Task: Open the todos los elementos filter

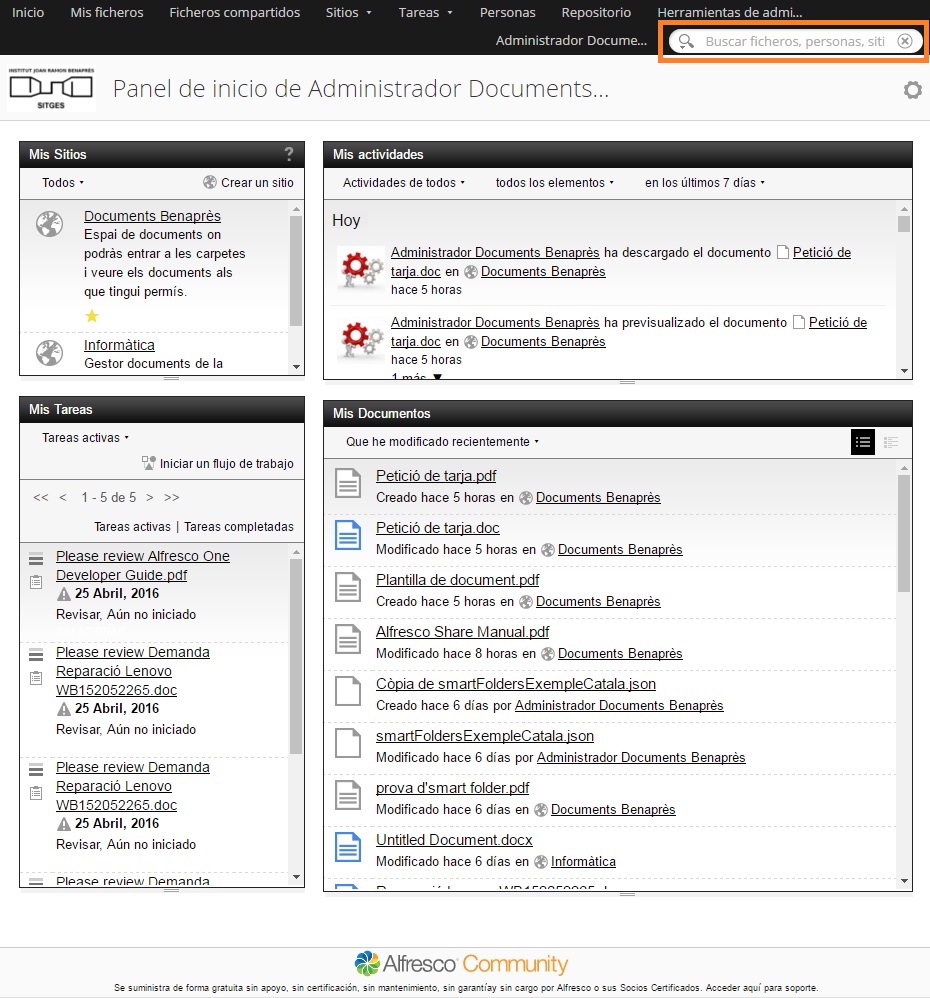Action: (554, 183)
